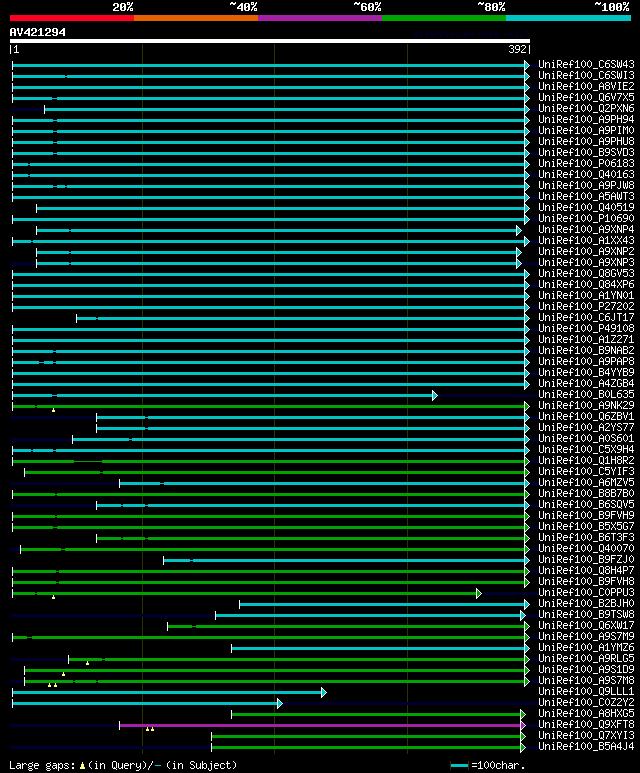640x773 pixels.
Task: Select hit UniRef100_C6JT17
Action: pos(586,317)
